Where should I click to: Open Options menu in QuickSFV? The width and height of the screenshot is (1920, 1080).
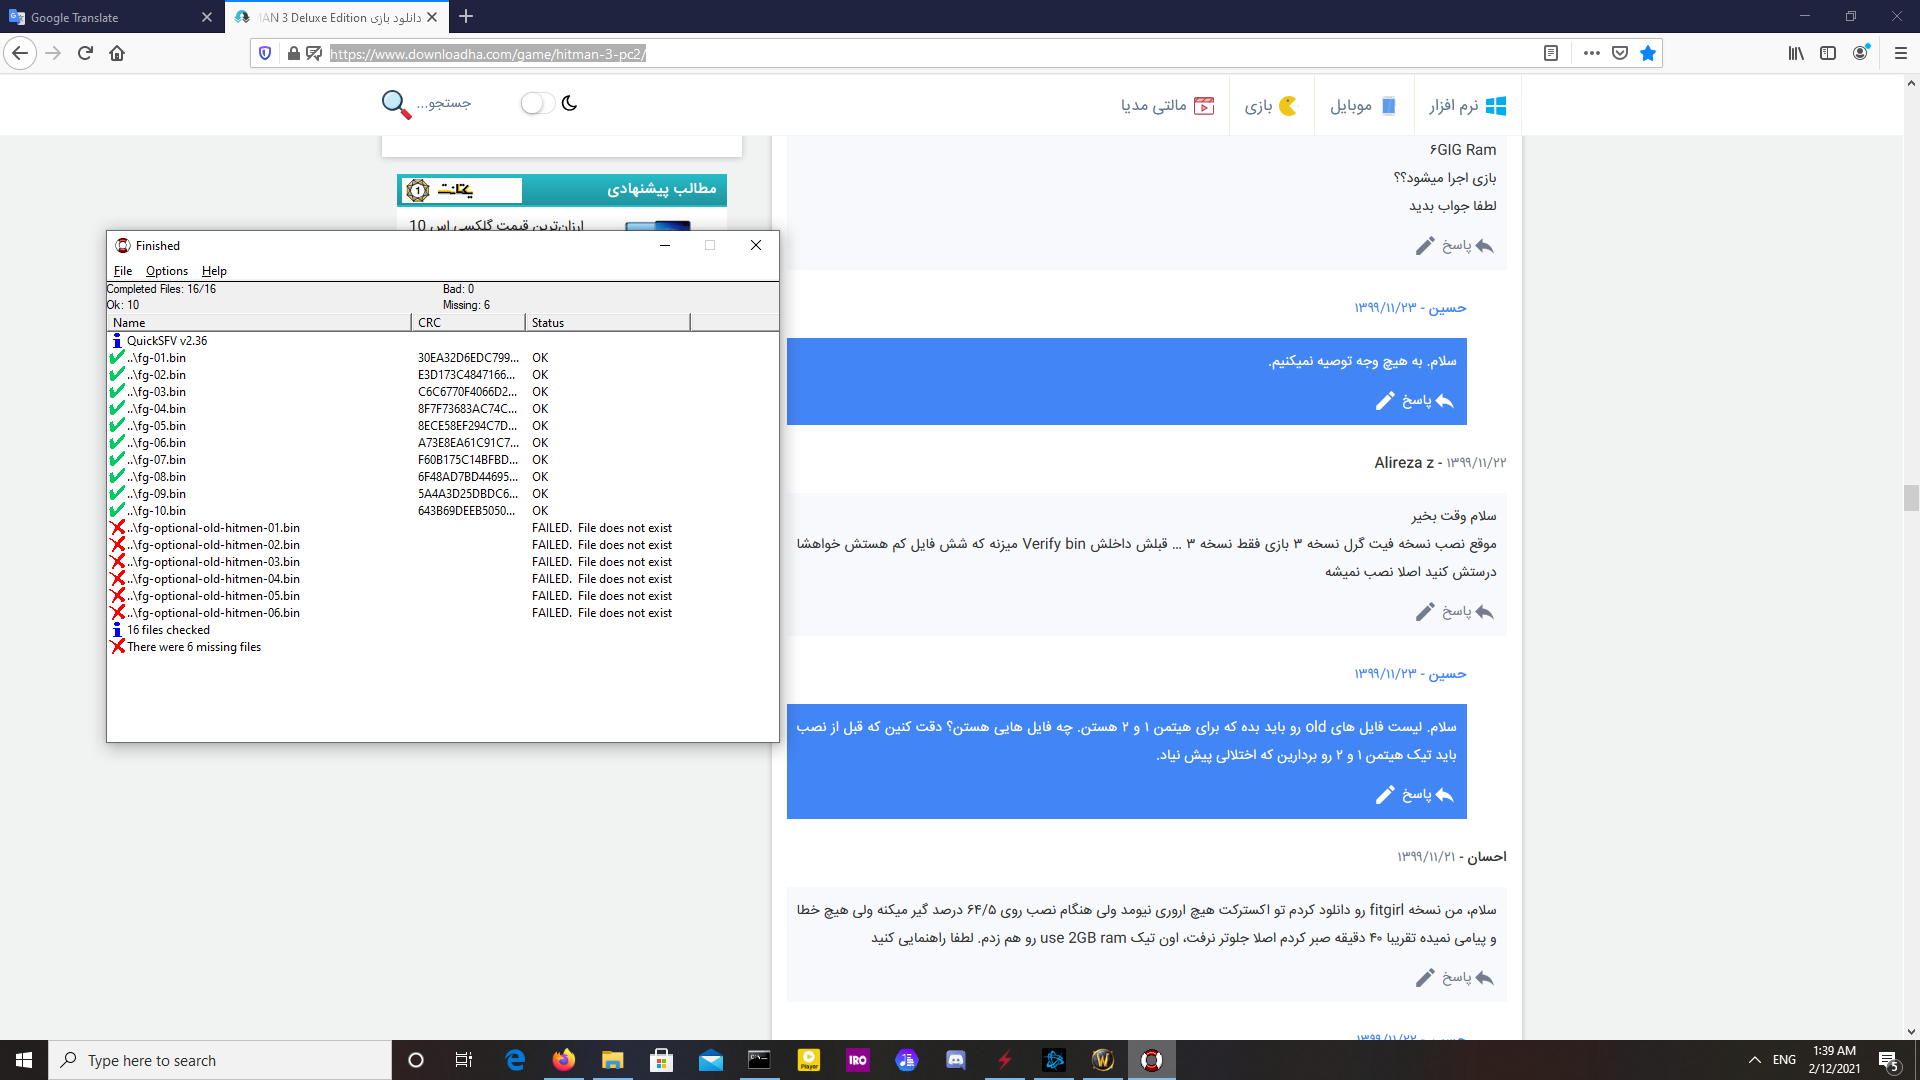pyautogui.click(x=167, y=271)
